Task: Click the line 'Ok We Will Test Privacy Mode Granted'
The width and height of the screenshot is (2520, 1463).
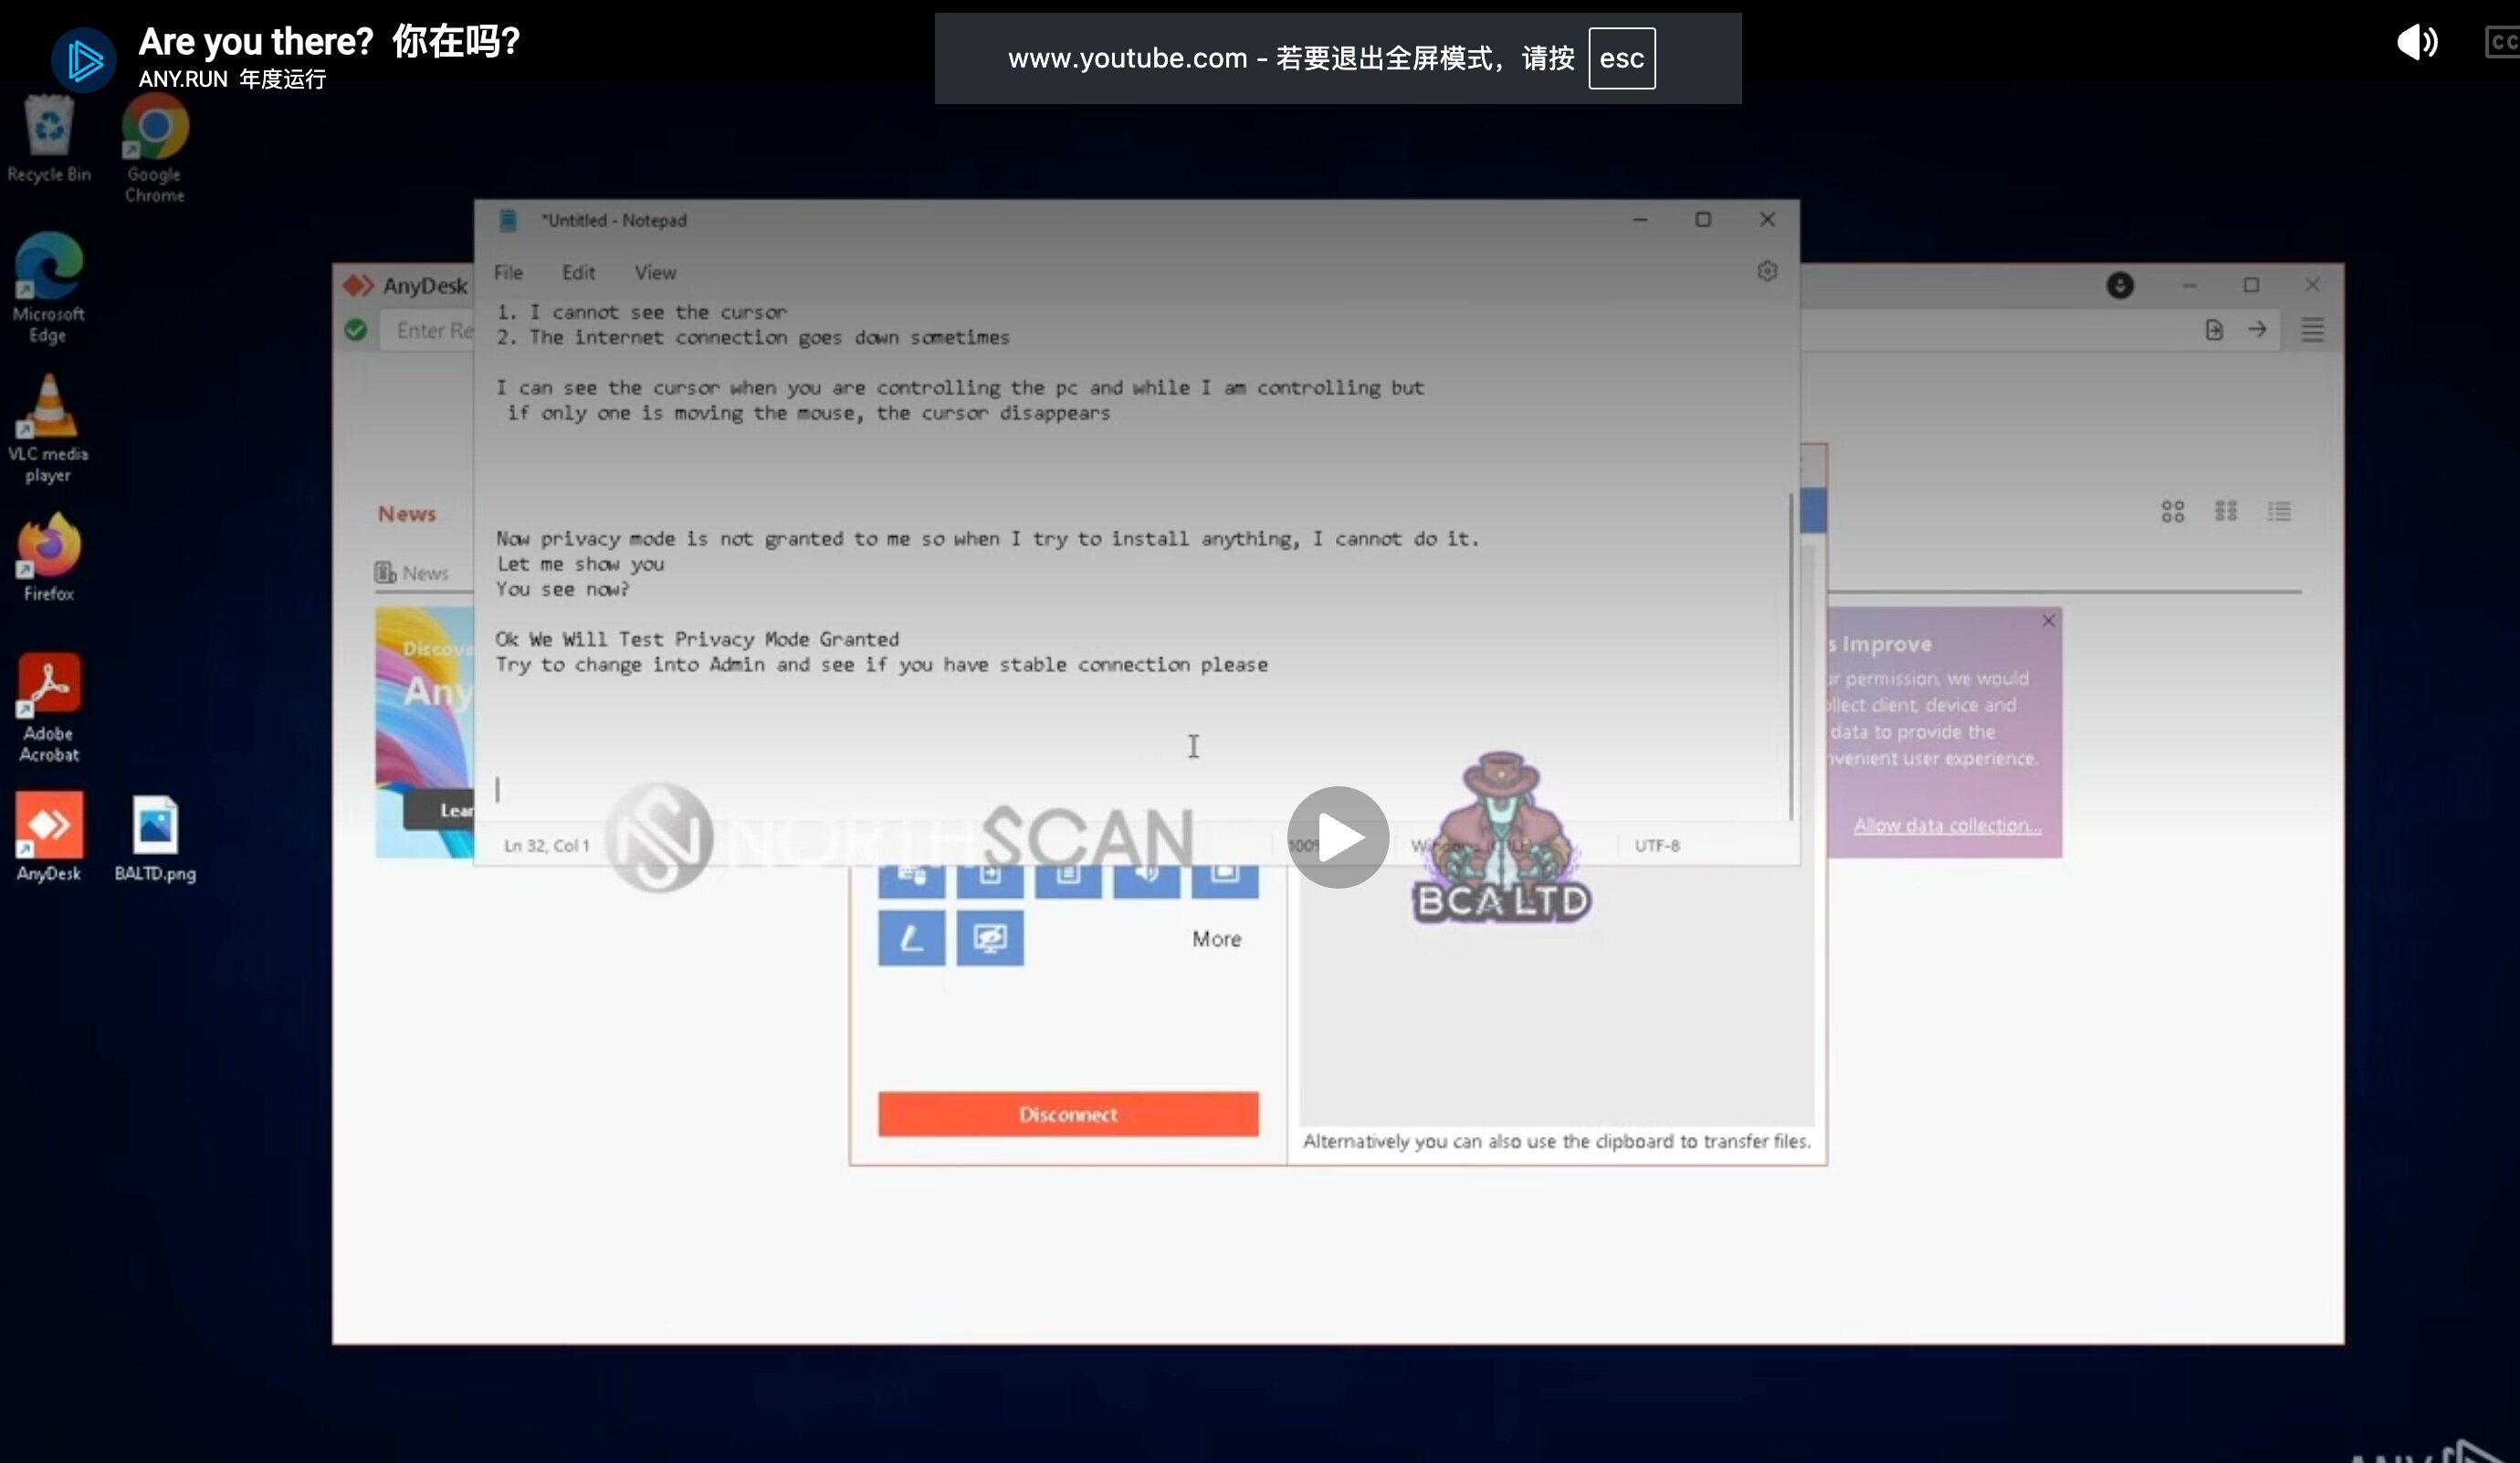Action: click(x=697, y=639)
